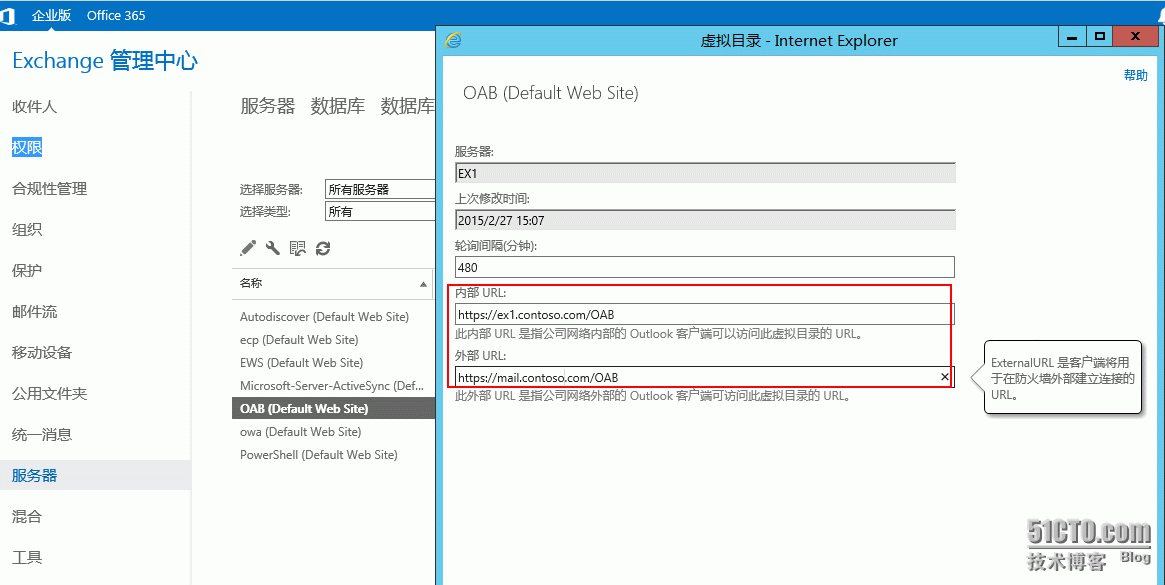Click the 帮助 help link in the dialog
This screenshot has width=1165, height=585.
pyautogui.click(x=1135, y=75)
